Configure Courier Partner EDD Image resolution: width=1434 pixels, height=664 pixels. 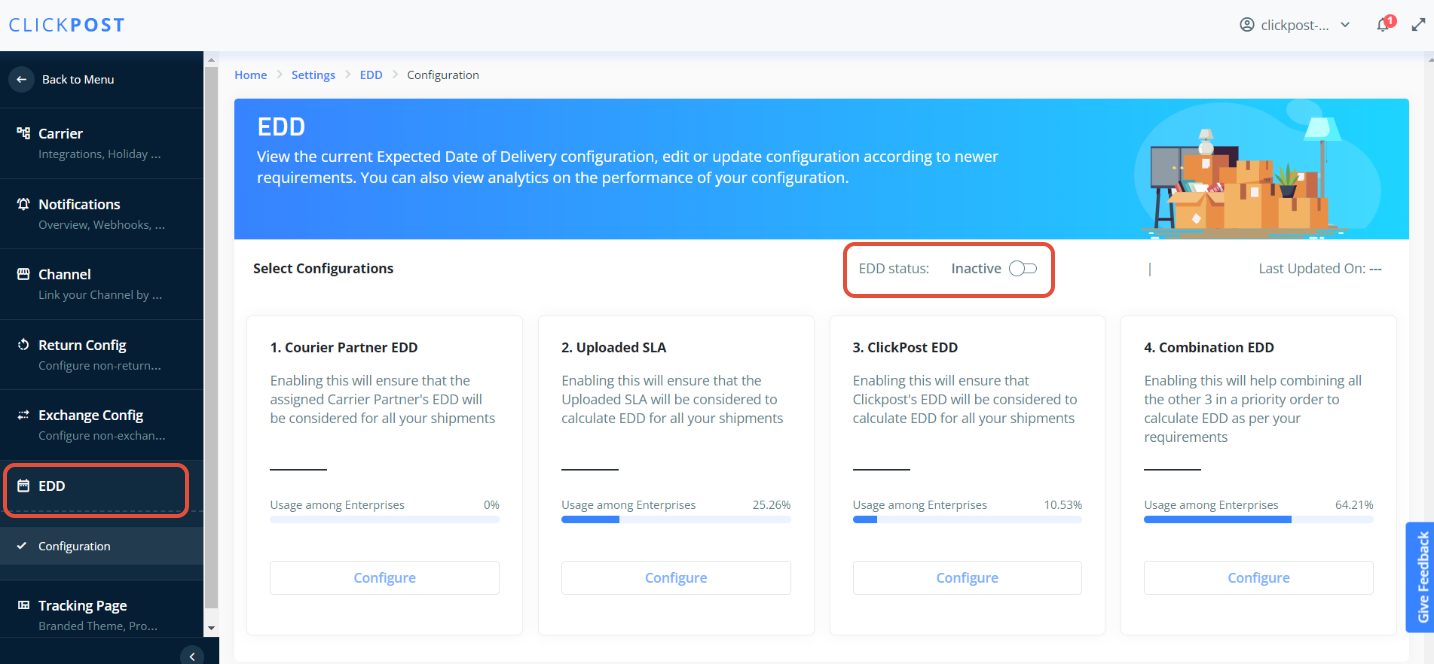tap(384, 578)
